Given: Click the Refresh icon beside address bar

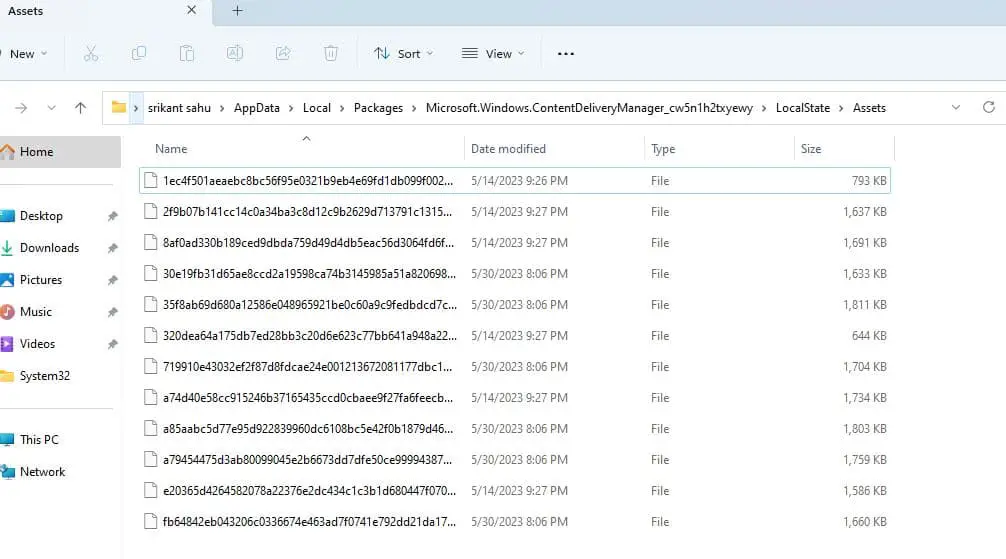Looking at the screenshot, I should coord(988,108).
